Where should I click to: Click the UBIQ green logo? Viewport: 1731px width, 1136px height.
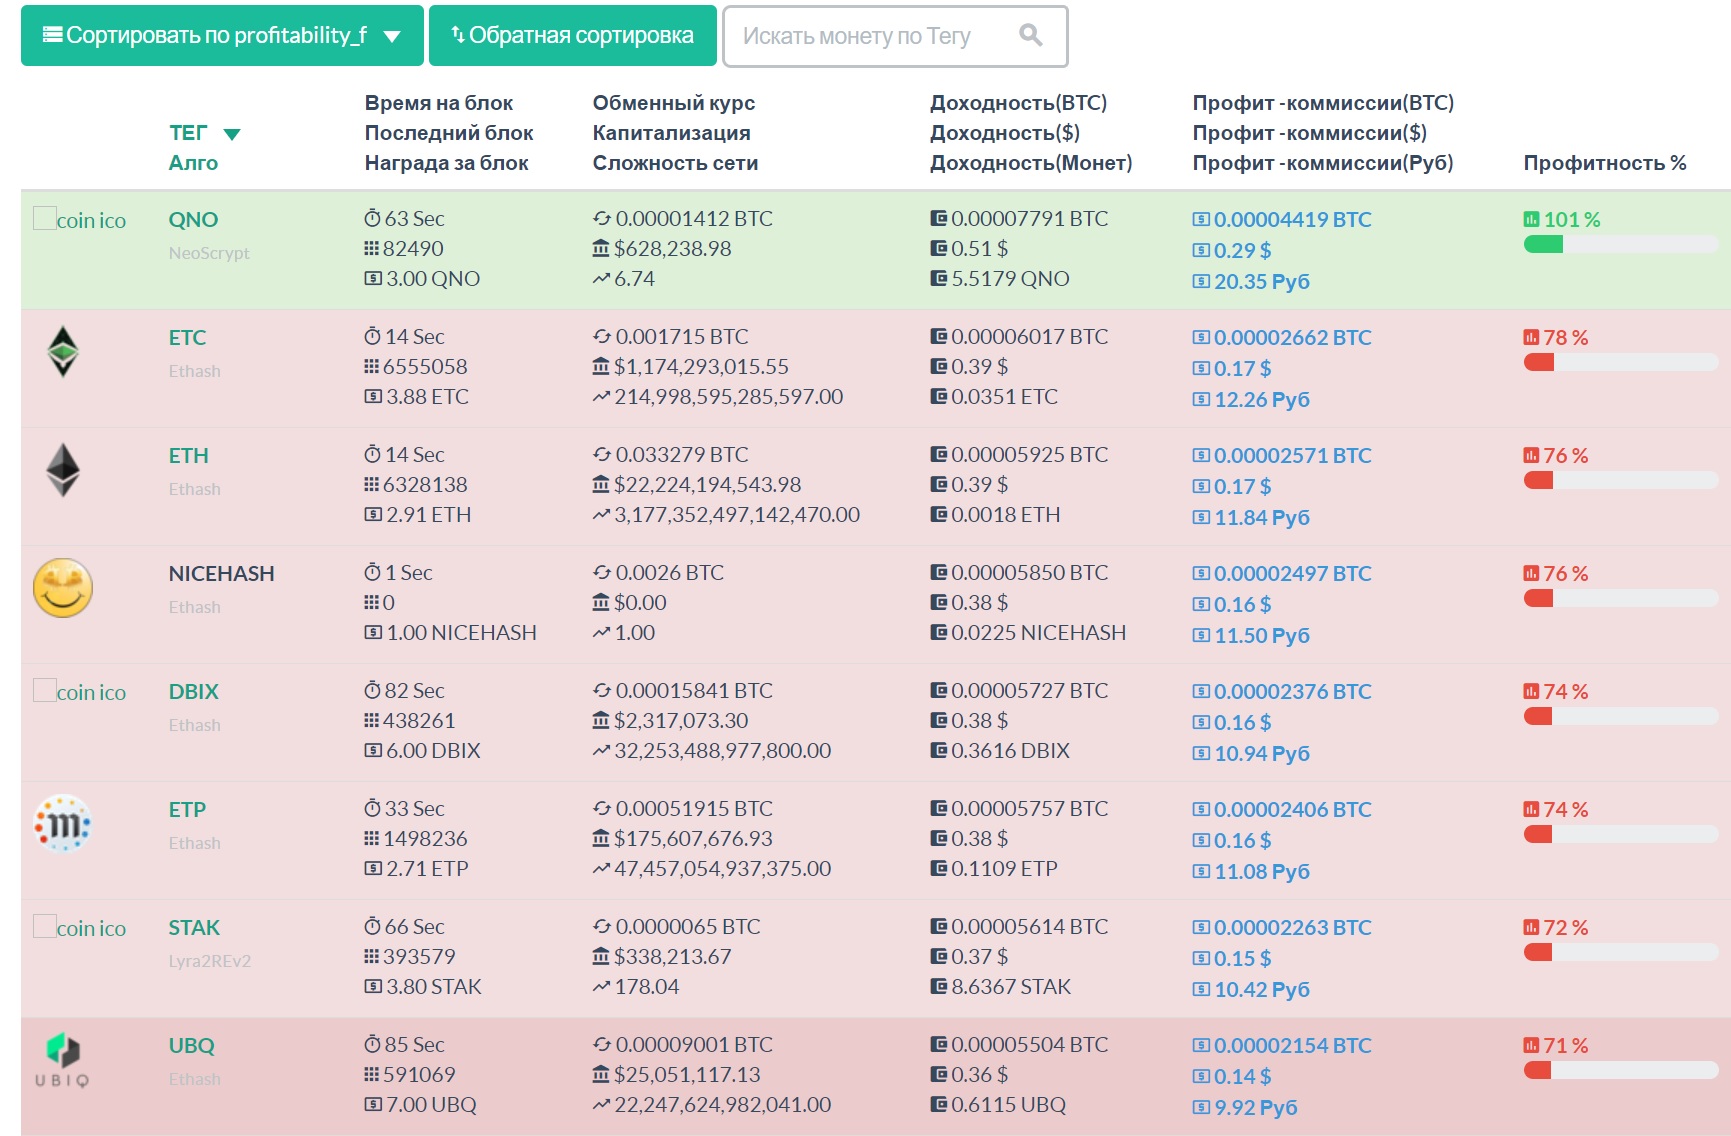(63, 1060)
